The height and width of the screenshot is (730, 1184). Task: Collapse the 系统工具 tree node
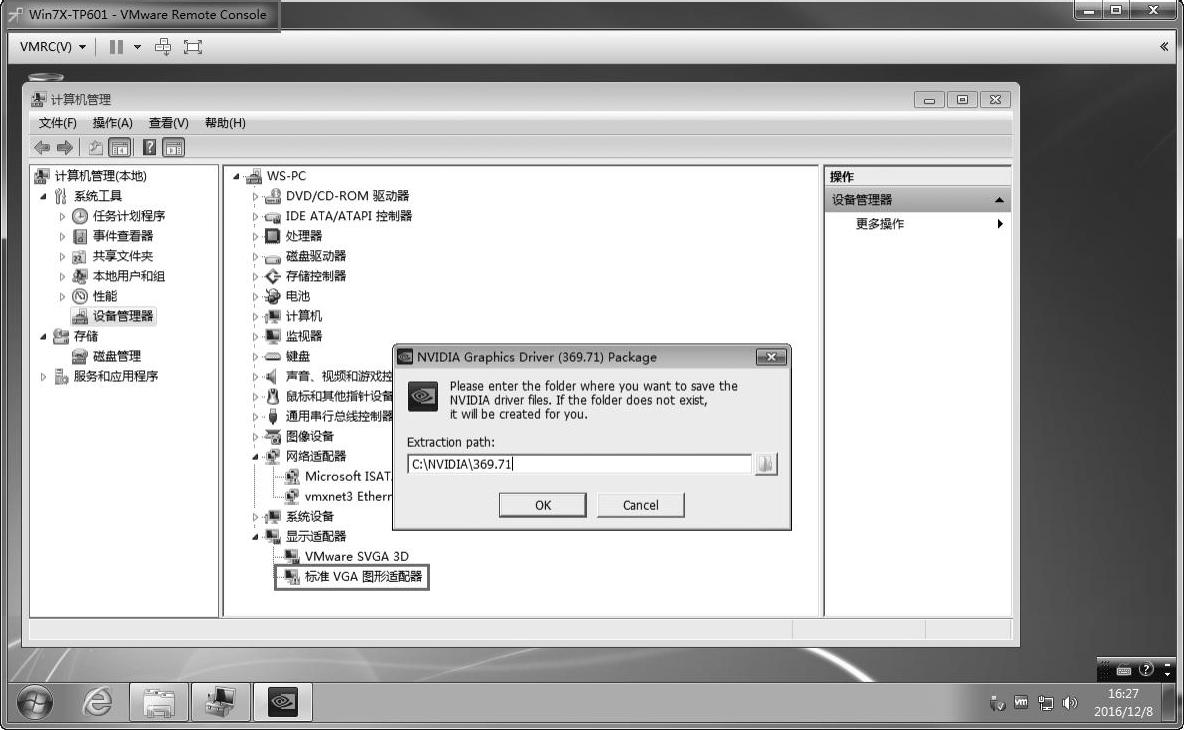pos(43,196)
